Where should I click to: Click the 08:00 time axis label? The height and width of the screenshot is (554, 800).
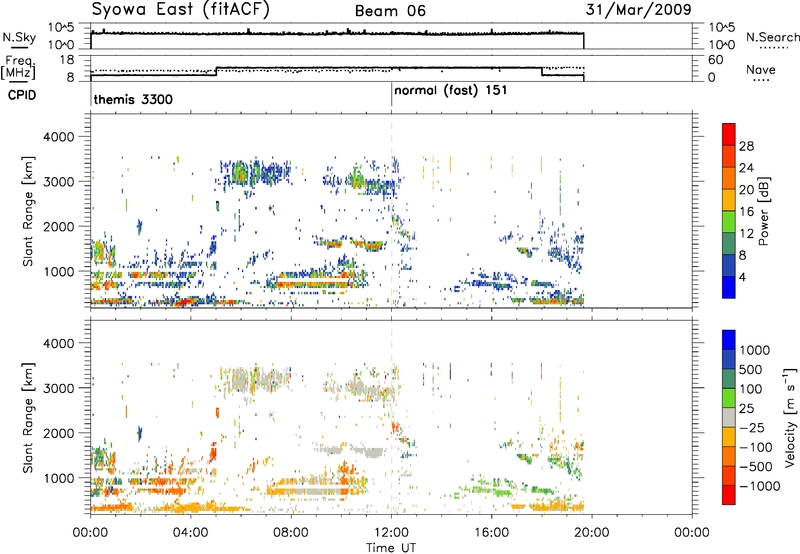coord(291,533)
